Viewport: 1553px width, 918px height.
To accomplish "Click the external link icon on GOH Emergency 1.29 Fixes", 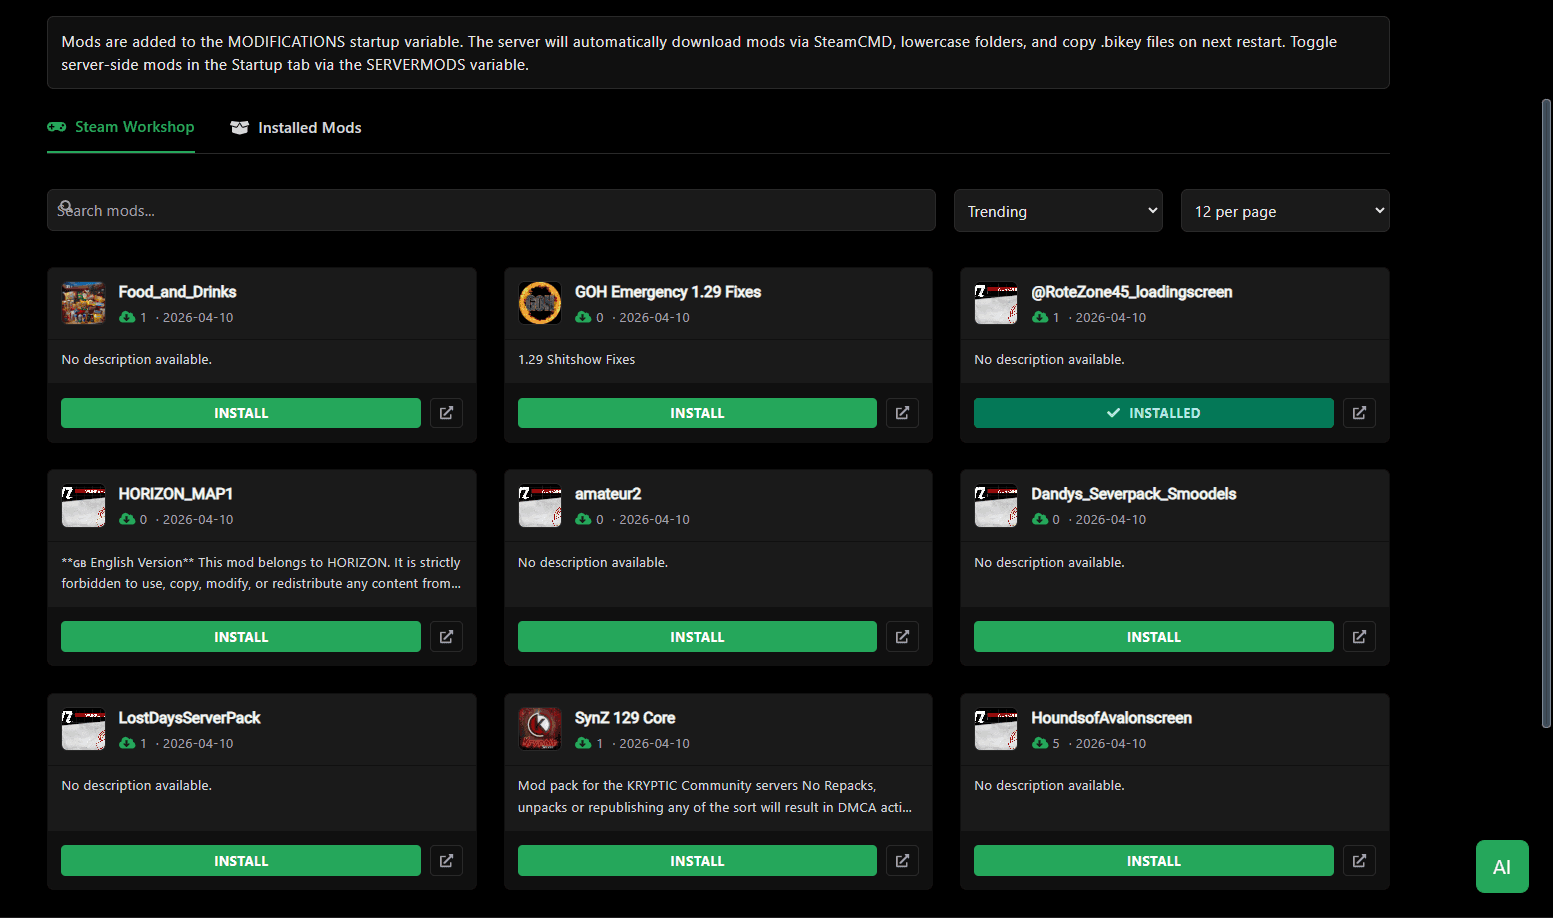I will tap(902, 412).
